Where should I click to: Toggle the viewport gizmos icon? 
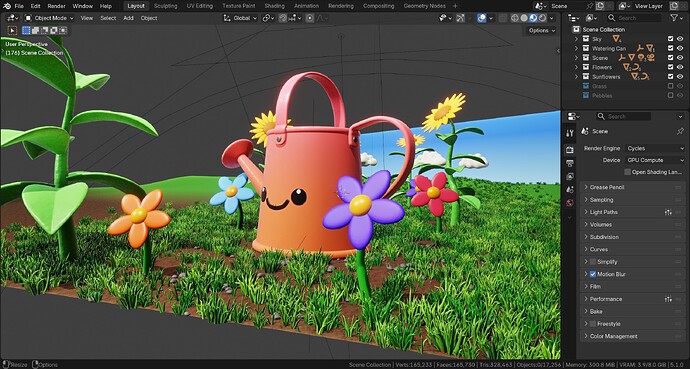(x=460, y=18)
